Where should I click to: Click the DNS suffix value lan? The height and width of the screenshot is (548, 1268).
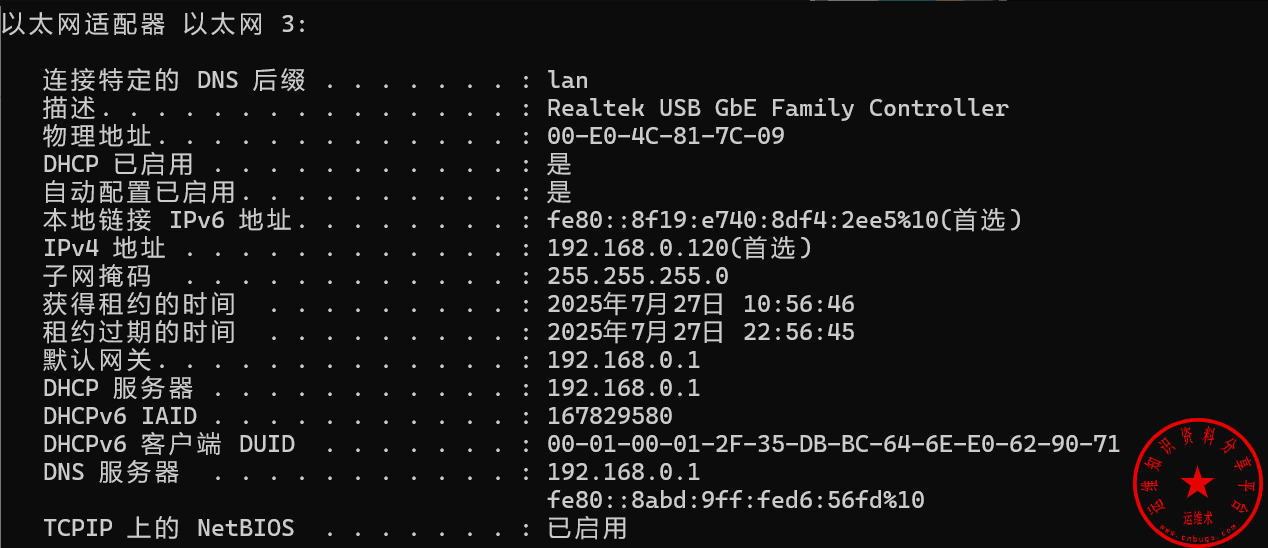click(x=567, y=80)
